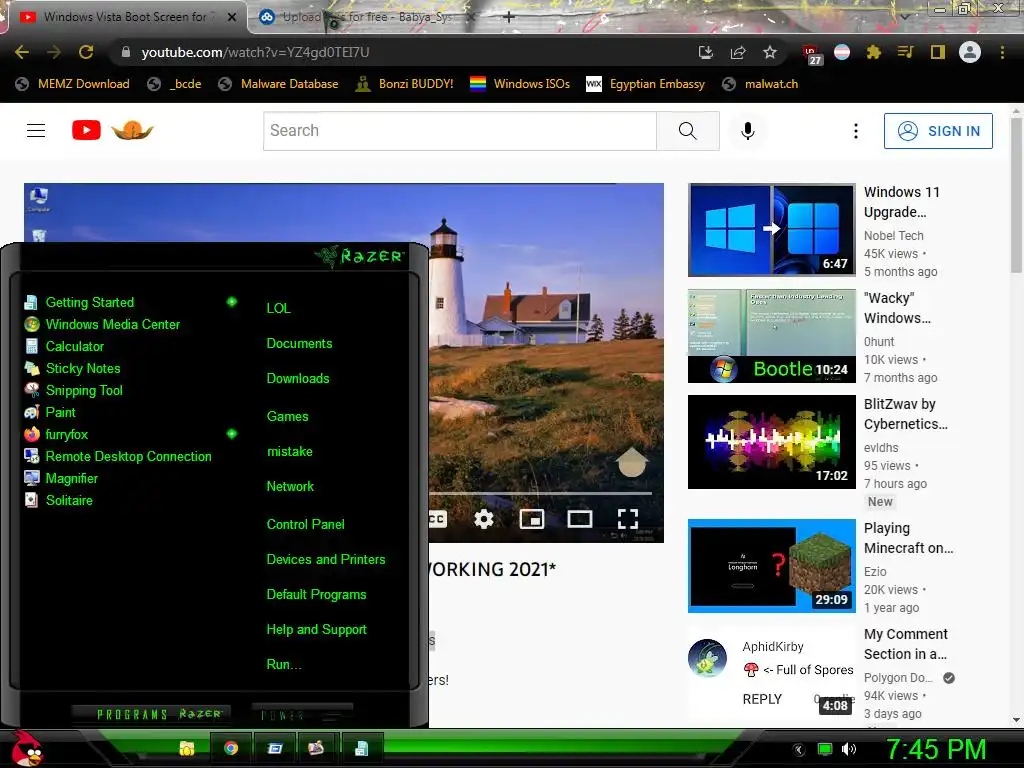Open BlitZwav by Cybernetics video thumbnail
The width and height of the screenshot is (1024, 768).
point(772,441)
